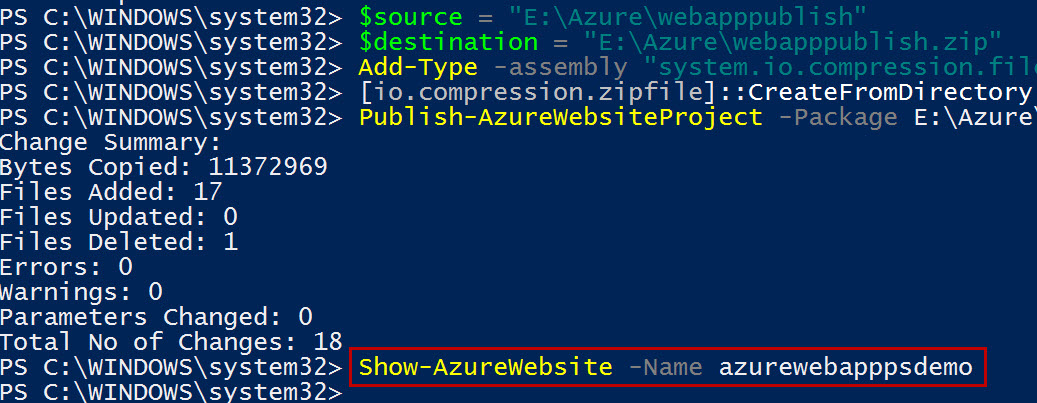This screenshot has height=403, width=1037.
Task: Click the -Package parameter
Action: pos(837,118)
